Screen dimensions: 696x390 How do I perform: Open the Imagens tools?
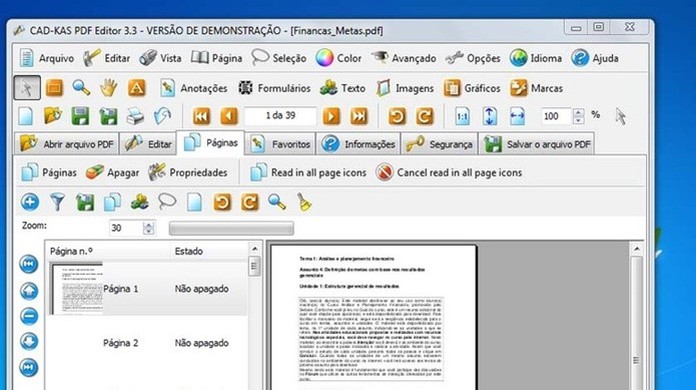pos(404,88)
